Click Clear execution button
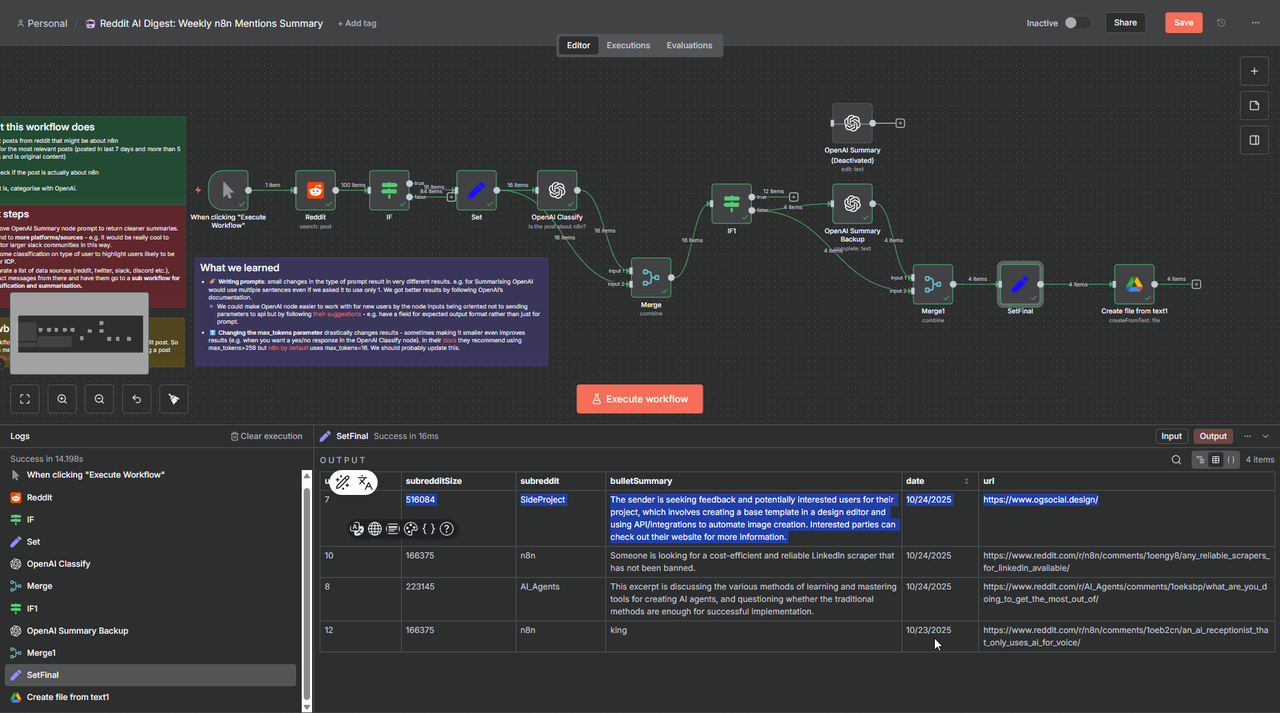This screenshot has width=1280, height=713. click(266, 436)
